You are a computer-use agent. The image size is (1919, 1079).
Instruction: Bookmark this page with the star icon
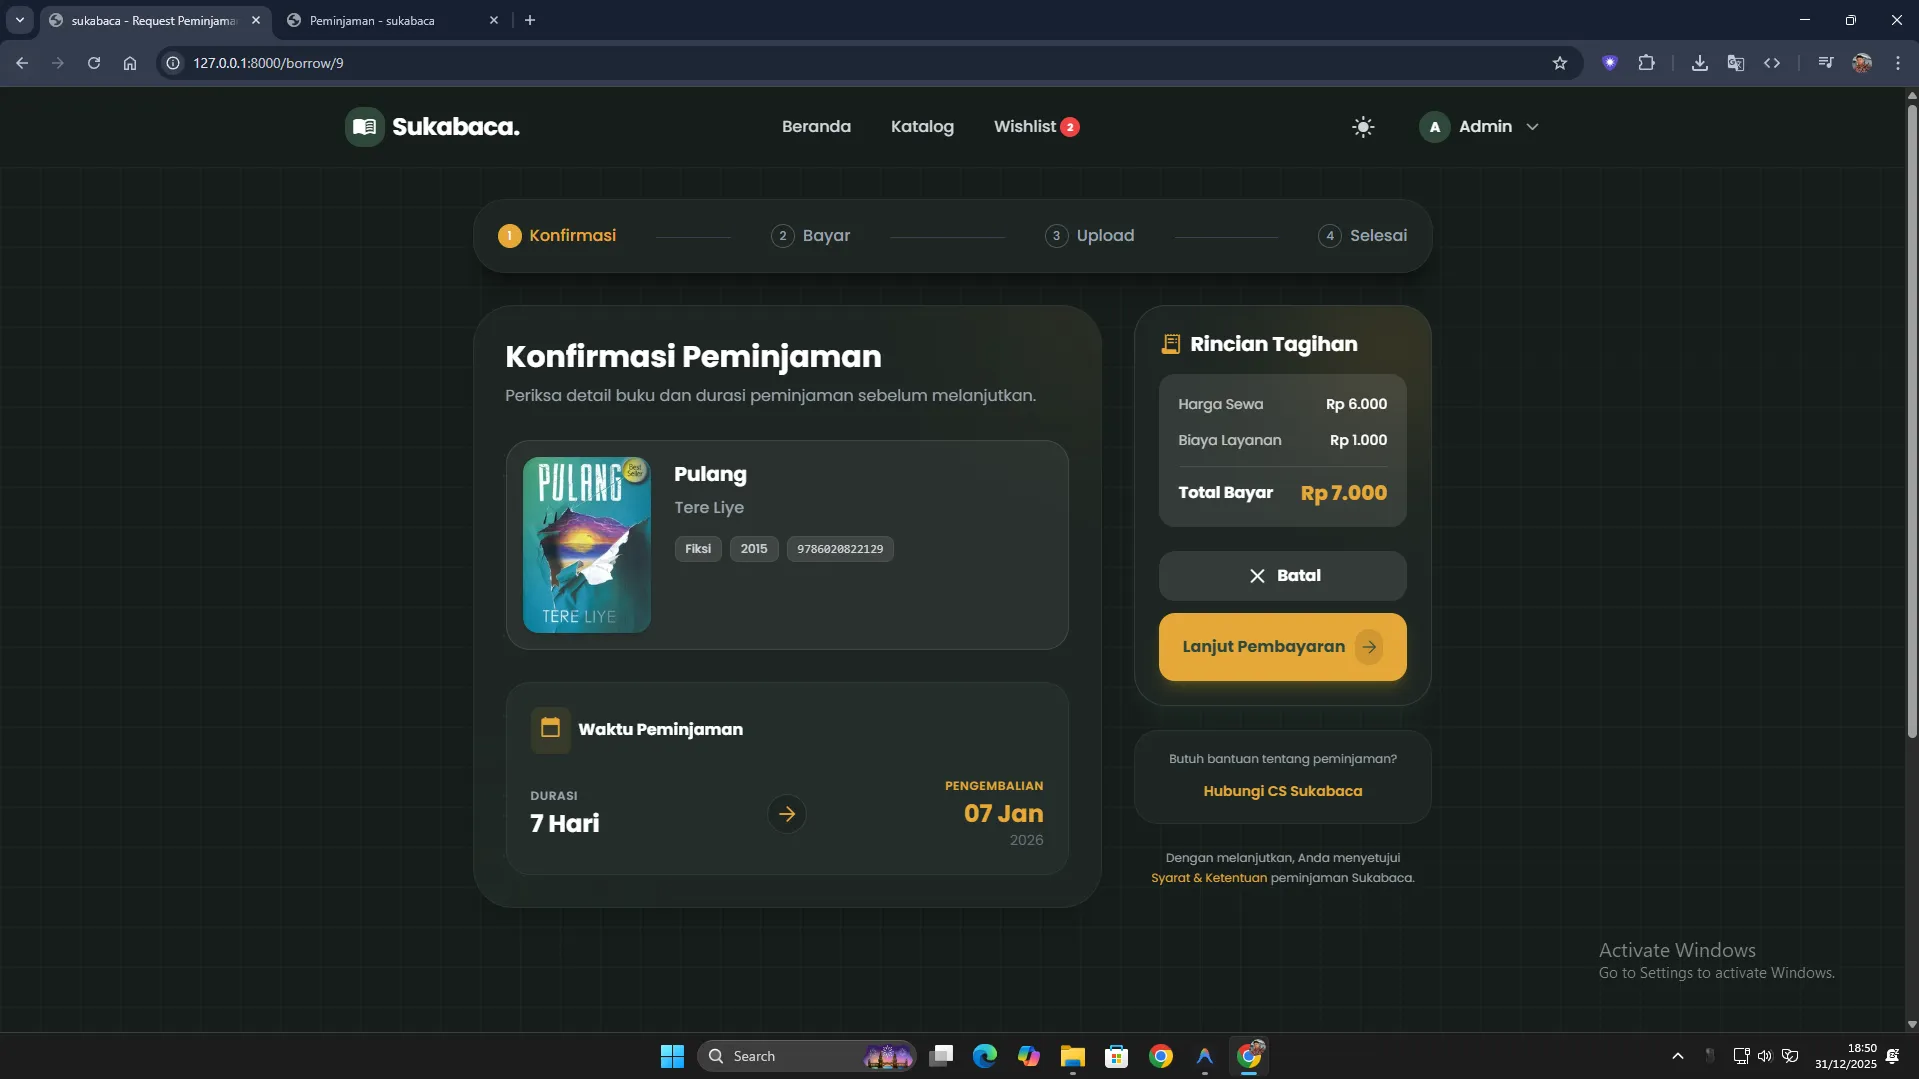click(x=1559, y=63)
